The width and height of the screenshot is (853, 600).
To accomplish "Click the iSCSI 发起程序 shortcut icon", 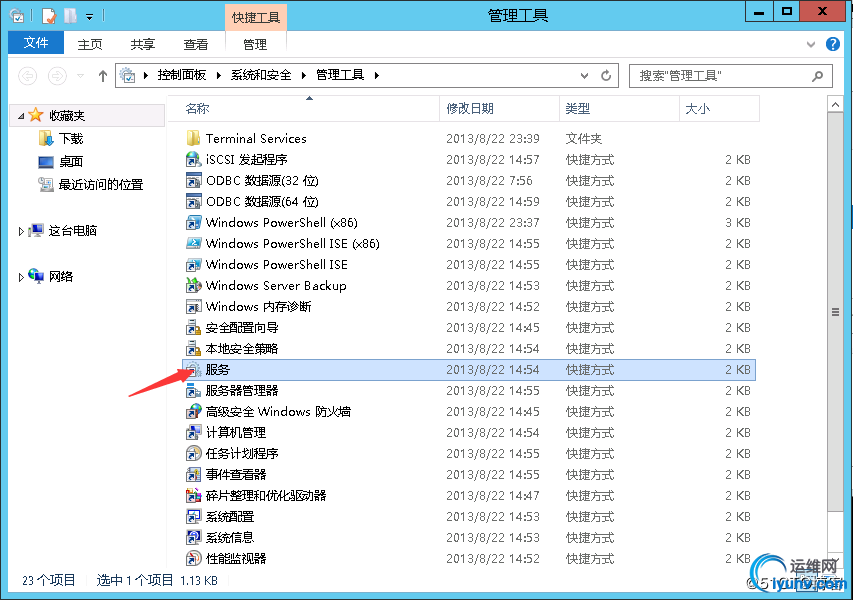I will [x=193, y=159].
